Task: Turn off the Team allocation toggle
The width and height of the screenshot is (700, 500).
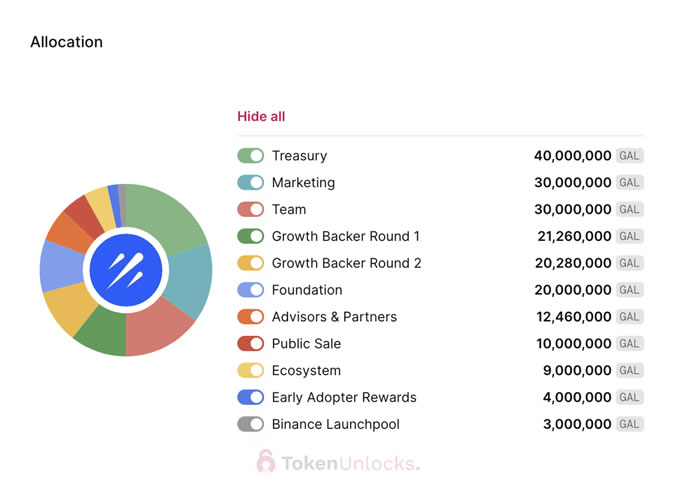Action: (250, 210)
